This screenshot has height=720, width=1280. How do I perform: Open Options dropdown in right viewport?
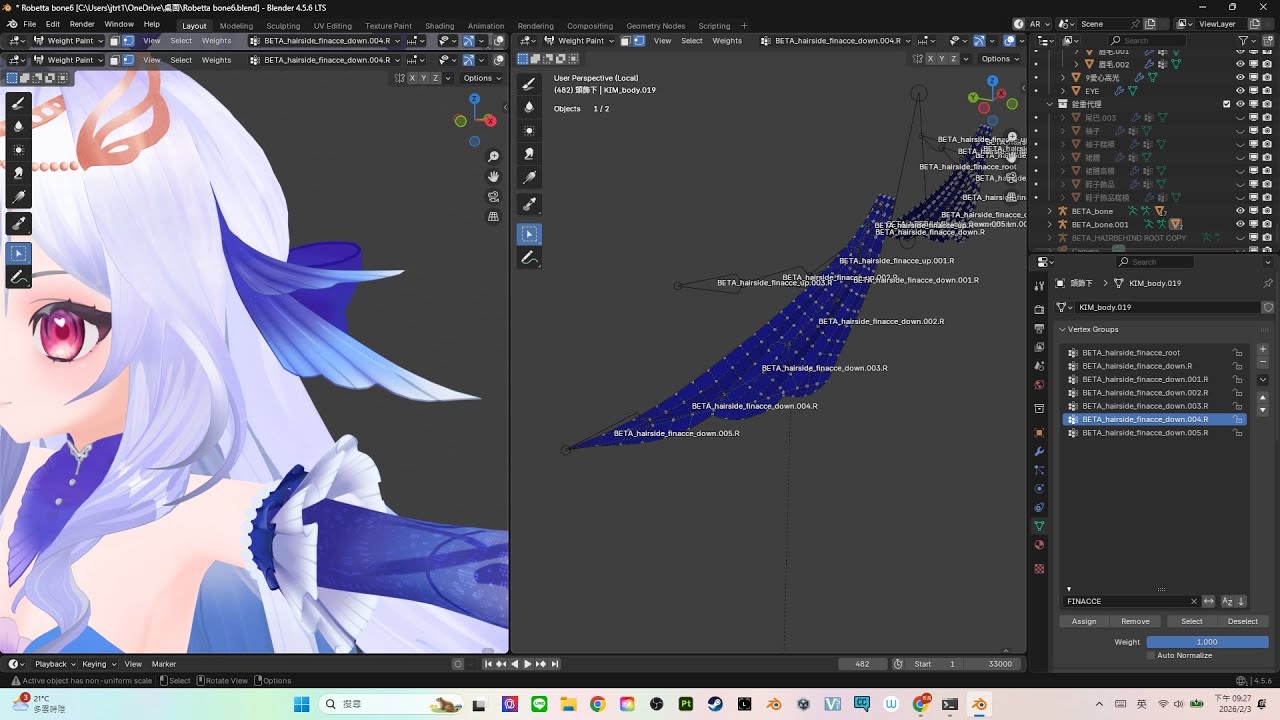[1000, 59]
